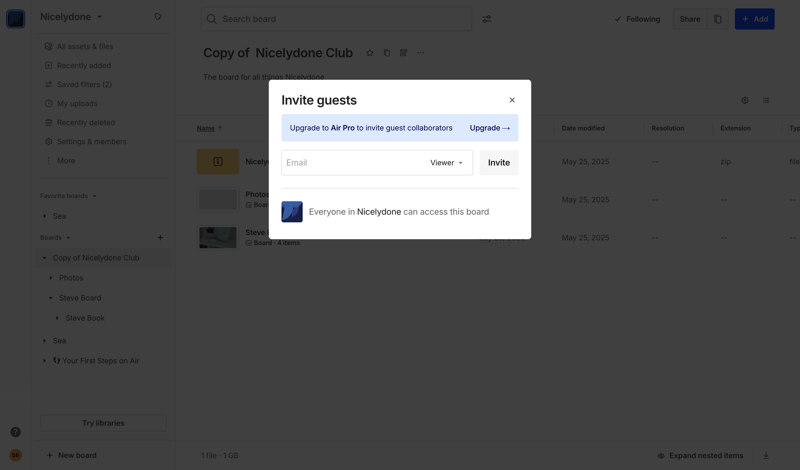Open the board ellipsis more options
Screen dimensions: 800x470
(420, 53)
